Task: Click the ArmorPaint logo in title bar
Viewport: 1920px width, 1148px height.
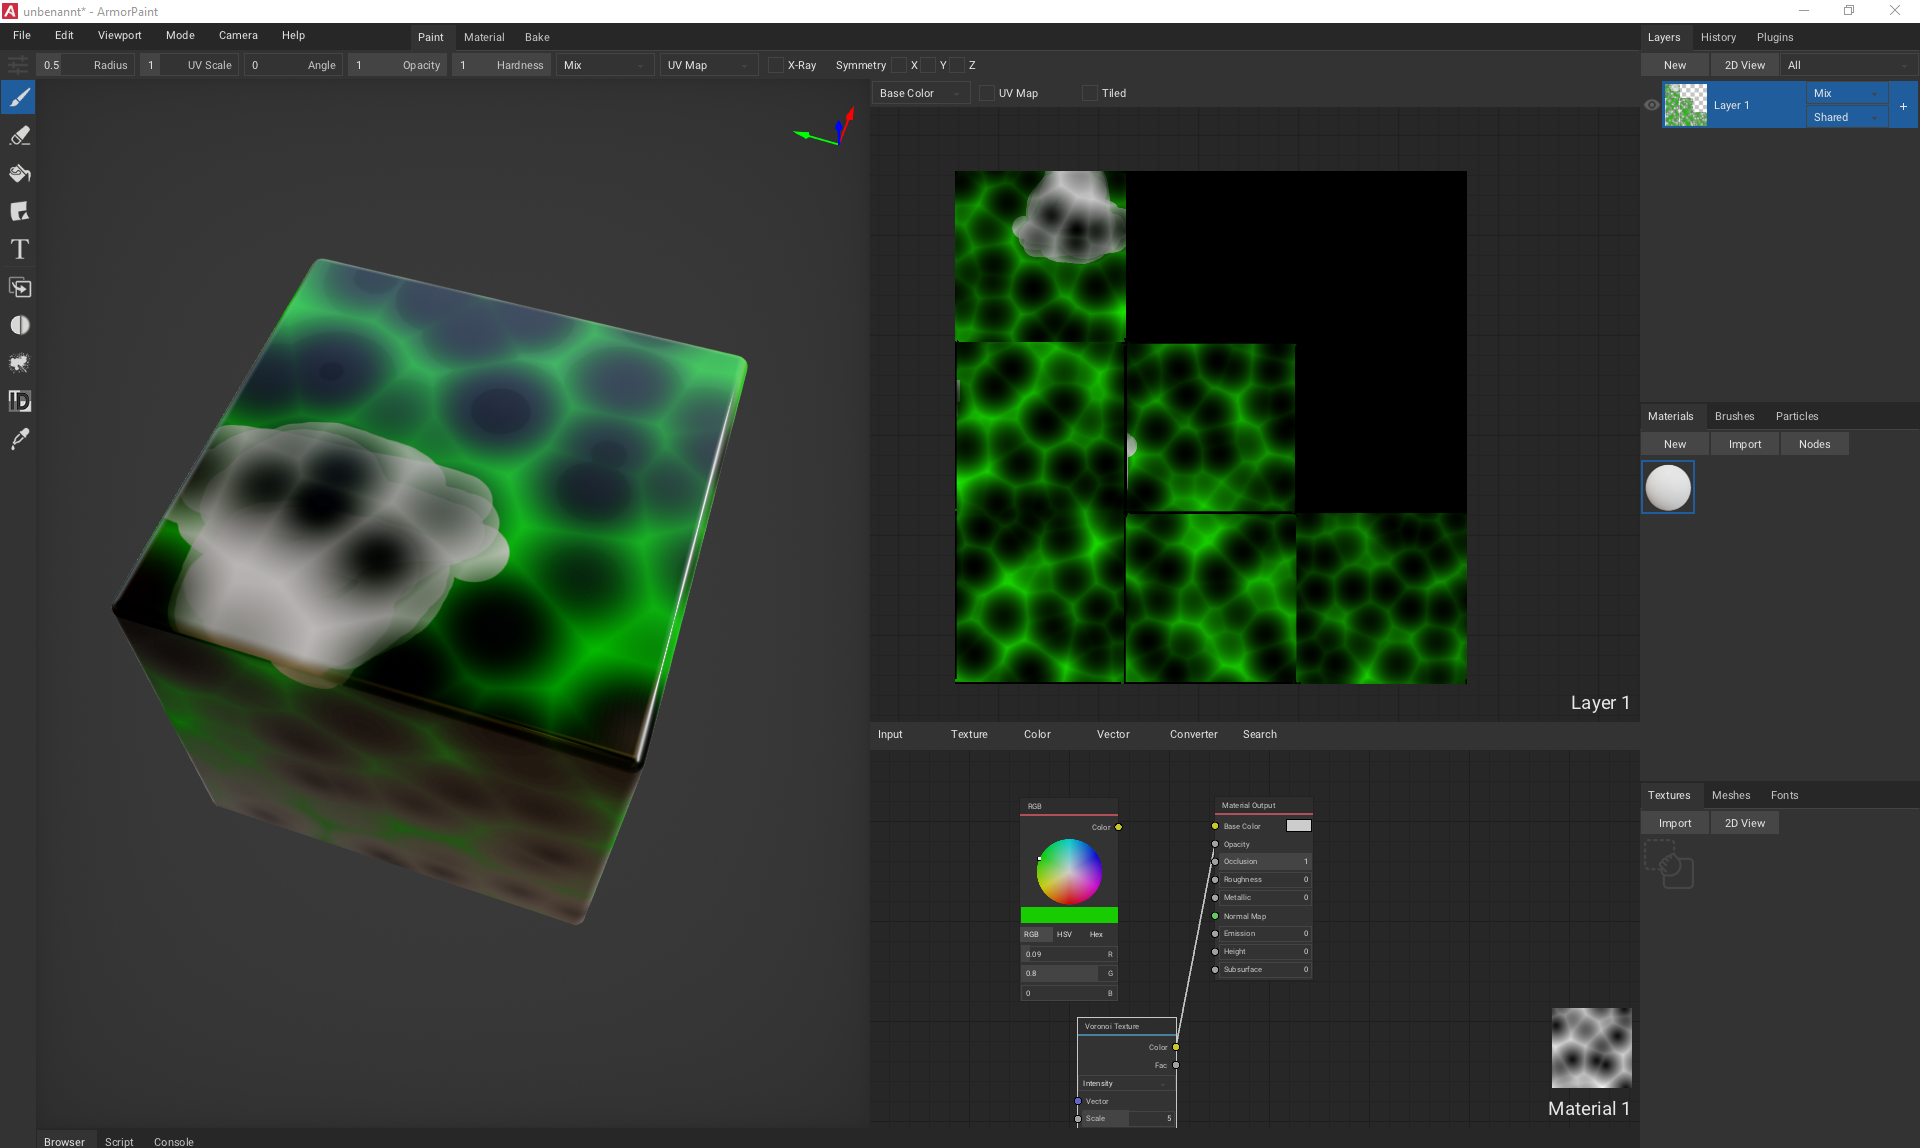Action: point(10,11)
